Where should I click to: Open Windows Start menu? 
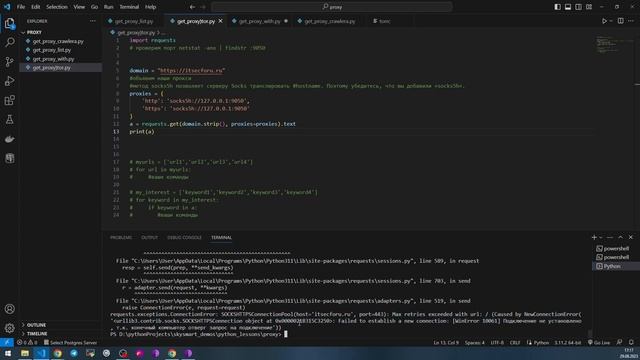[8, 353]
